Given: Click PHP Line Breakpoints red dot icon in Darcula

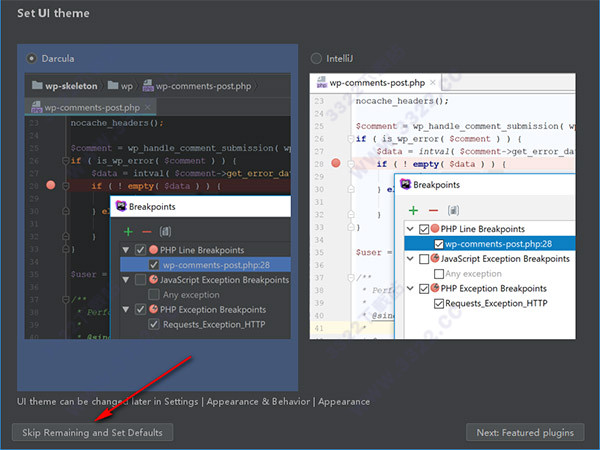Looking at the screenshot, I should click(153, 250).
